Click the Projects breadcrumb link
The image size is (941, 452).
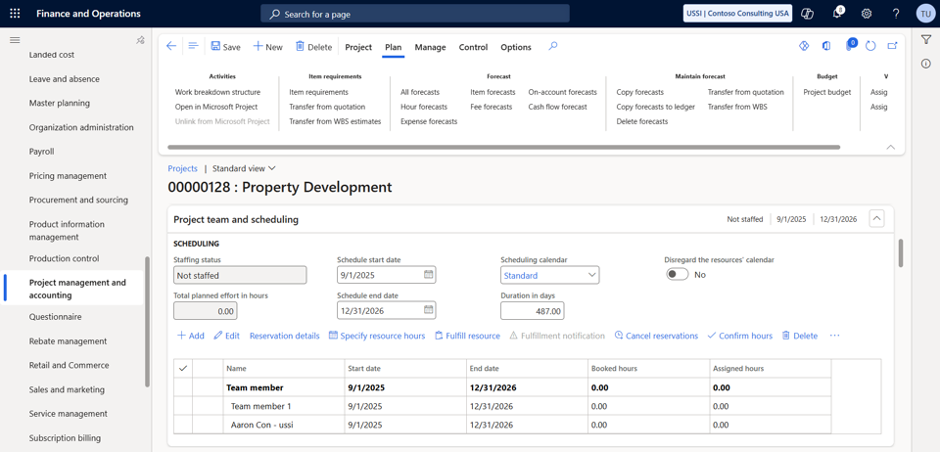click(x=182, y=169)
